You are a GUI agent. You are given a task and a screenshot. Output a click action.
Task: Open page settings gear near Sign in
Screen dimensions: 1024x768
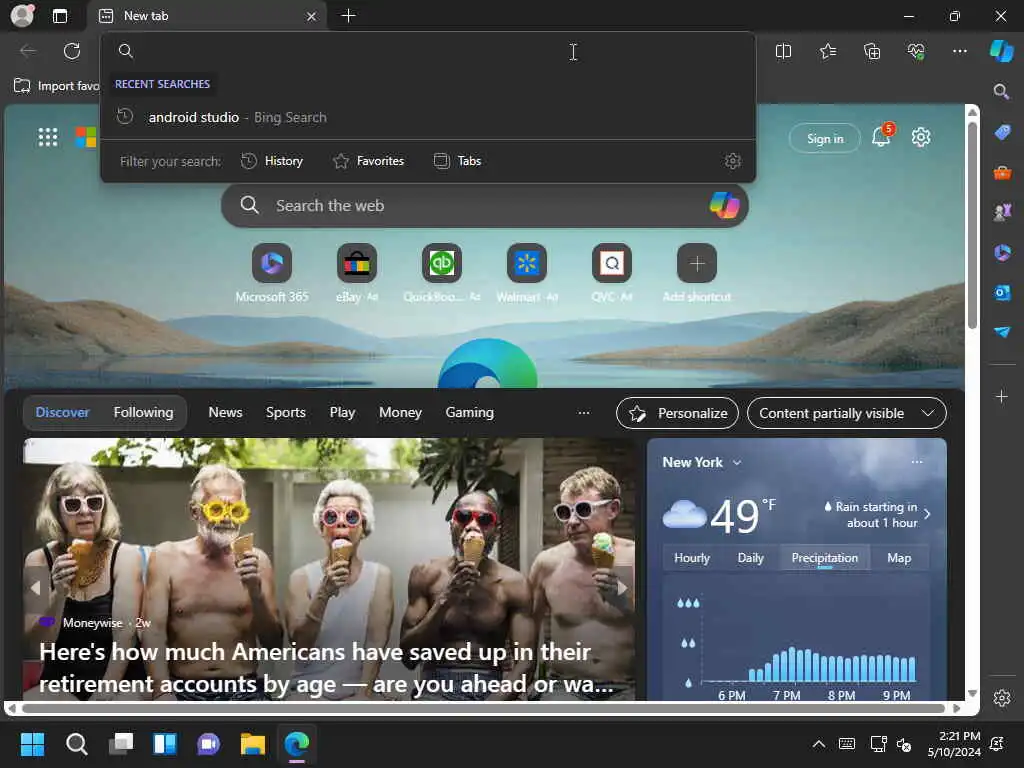point(921,137)
